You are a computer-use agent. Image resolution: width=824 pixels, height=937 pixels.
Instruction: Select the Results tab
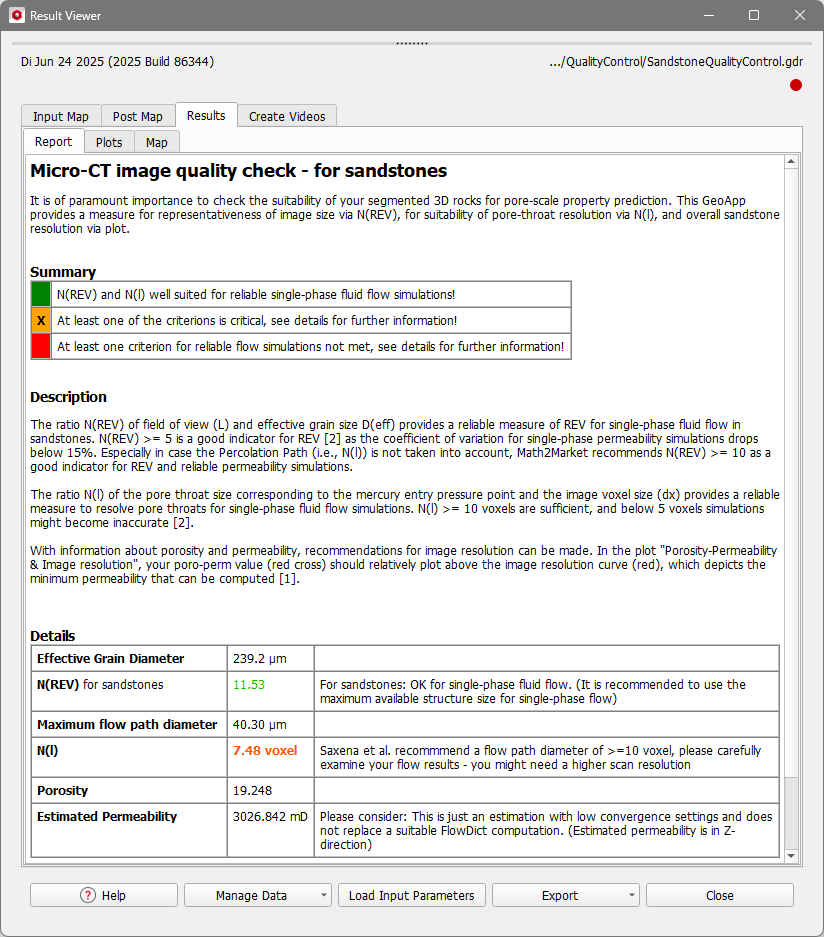pyautogui.click(x=206, y=115)
